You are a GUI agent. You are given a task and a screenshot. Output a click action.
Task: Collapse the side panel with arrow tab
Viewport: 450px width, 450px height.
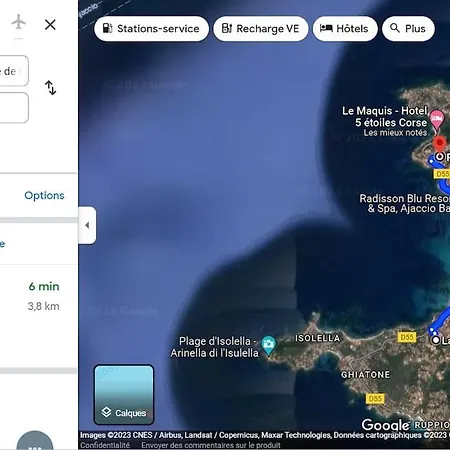[87, 225]
